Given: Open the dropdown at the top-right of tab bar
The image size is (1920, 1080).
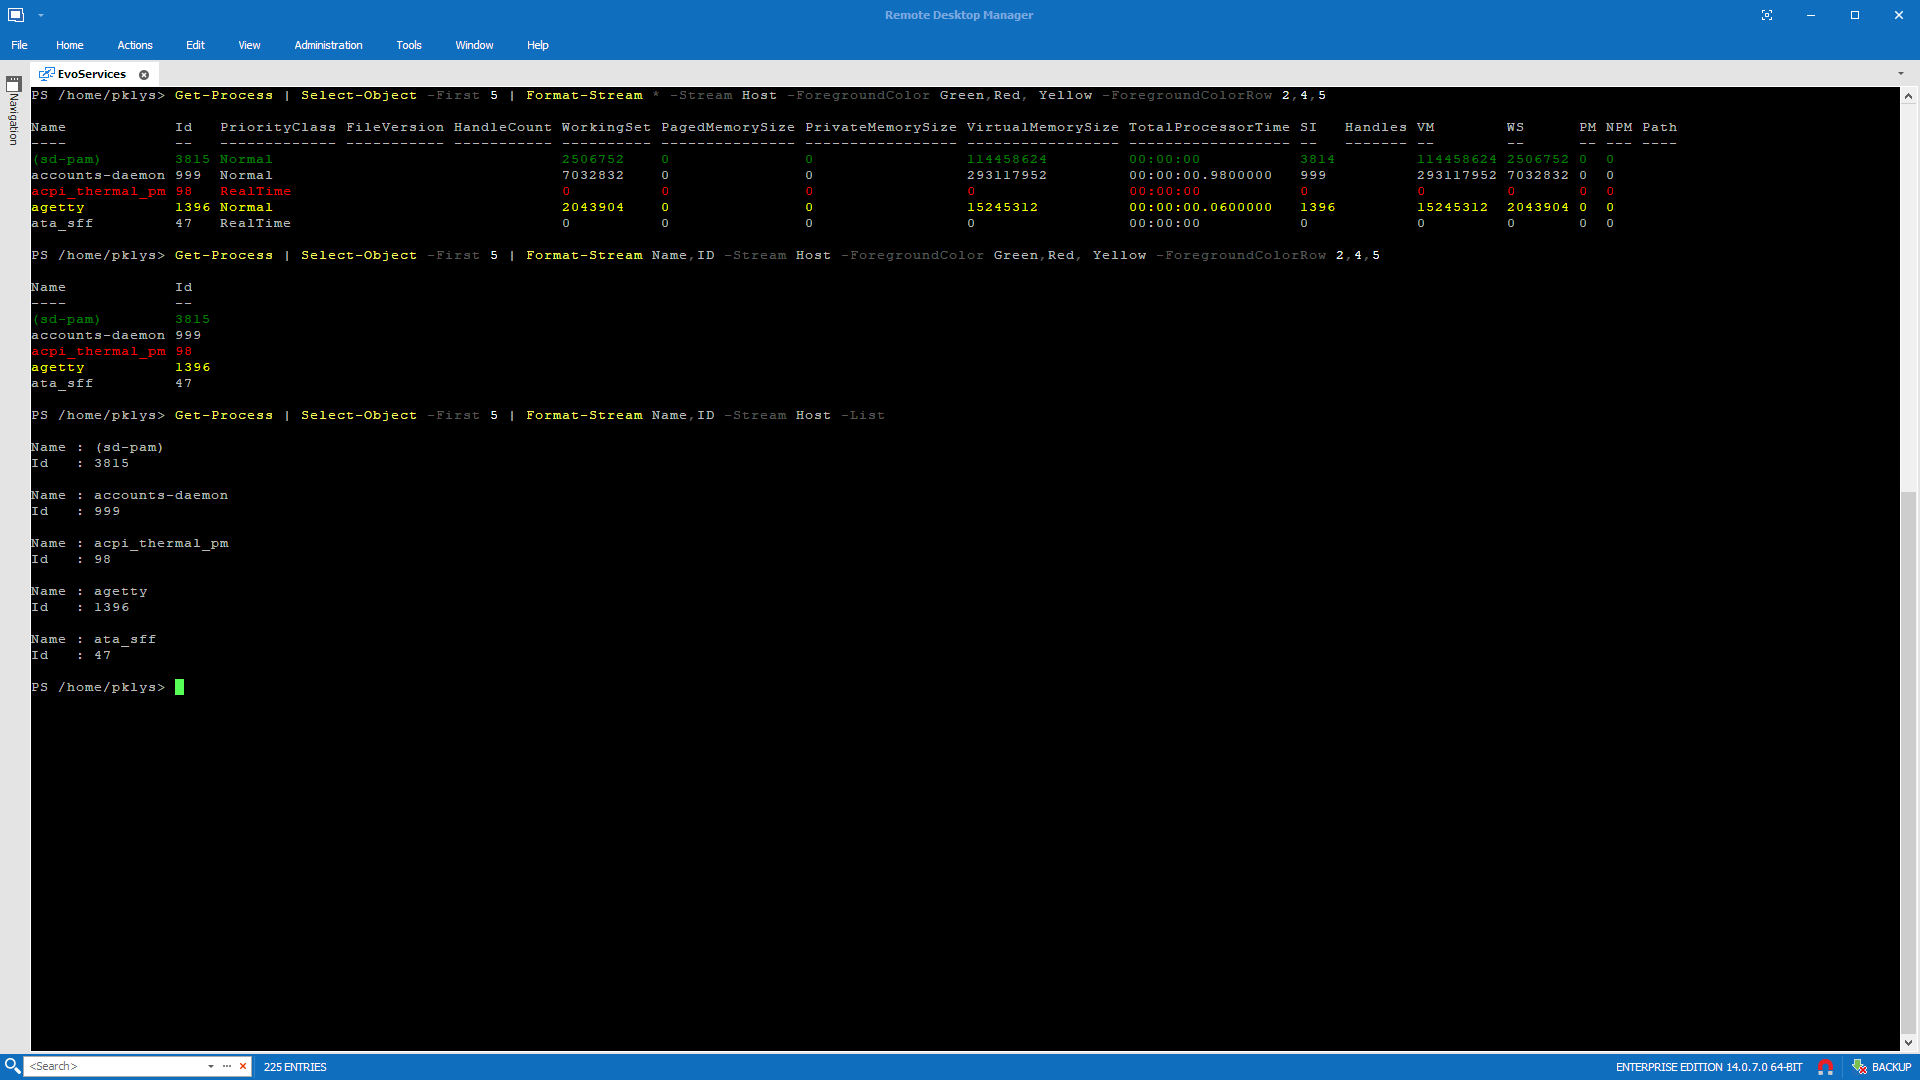Looking at the screenshot, I should [1902, 73].
